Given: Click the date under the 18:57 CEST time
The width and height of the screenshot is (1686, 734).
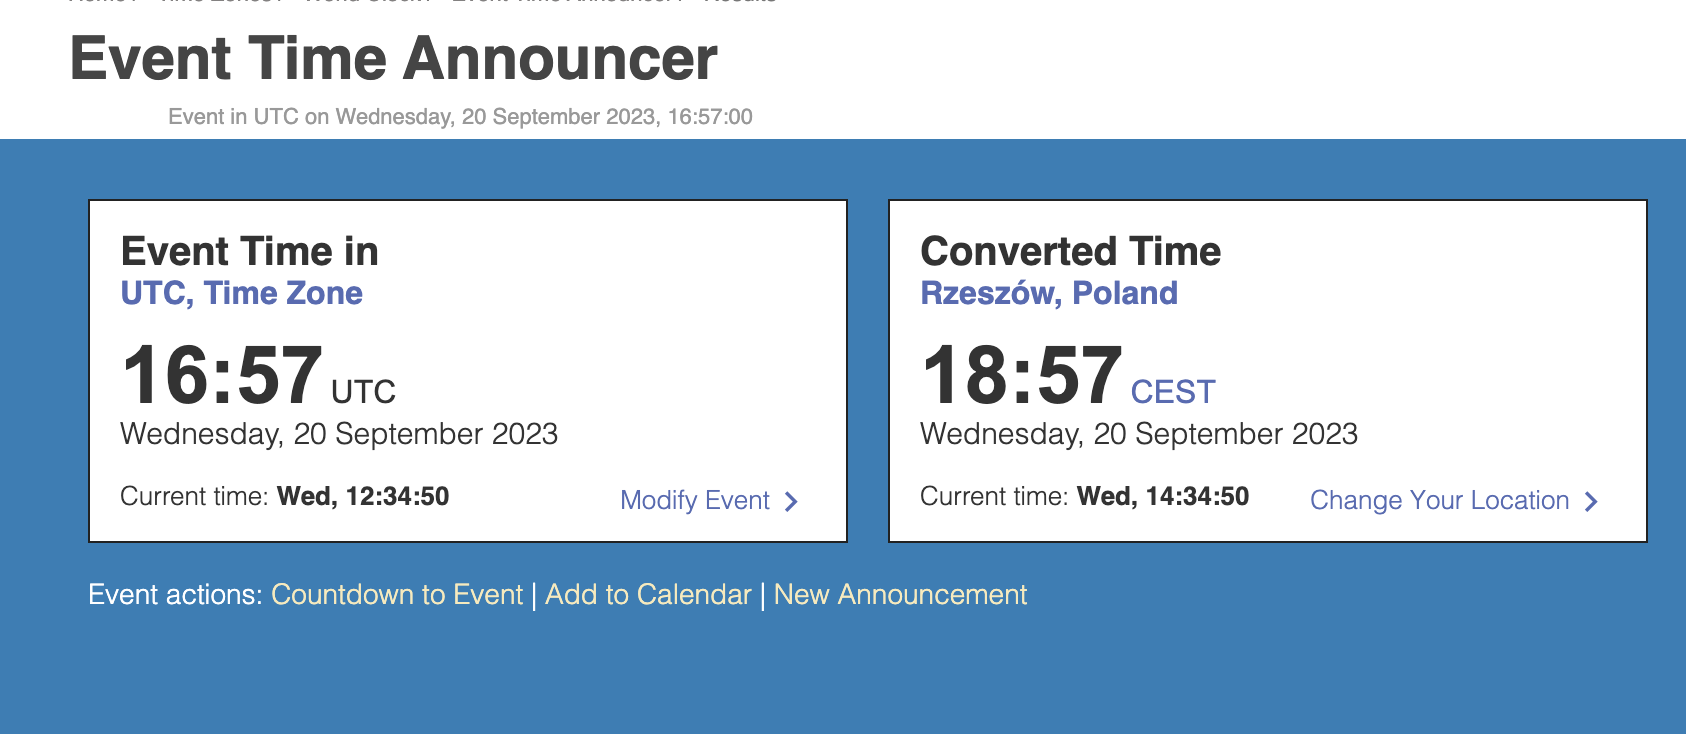Looking at the screenshot, I should click(x=1139, y=434).
